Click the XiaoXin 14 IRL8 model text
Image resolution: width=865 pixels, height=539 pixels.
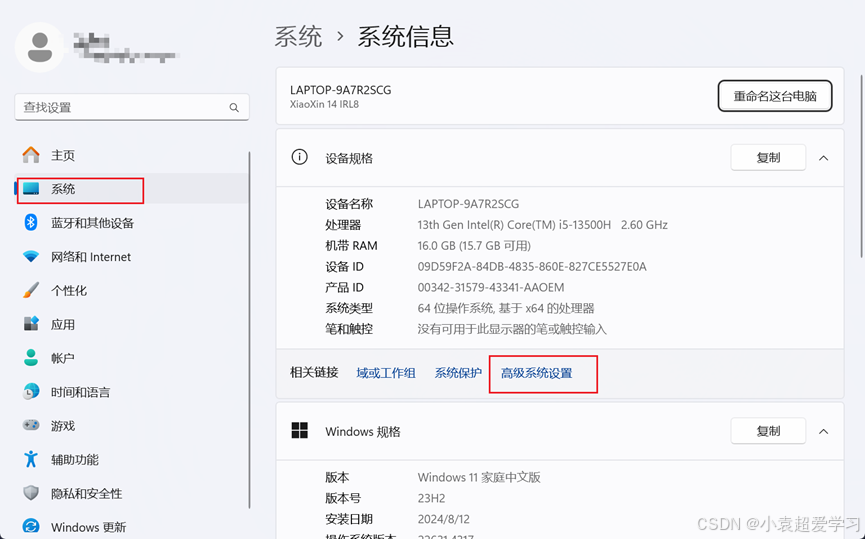[324, 104]
